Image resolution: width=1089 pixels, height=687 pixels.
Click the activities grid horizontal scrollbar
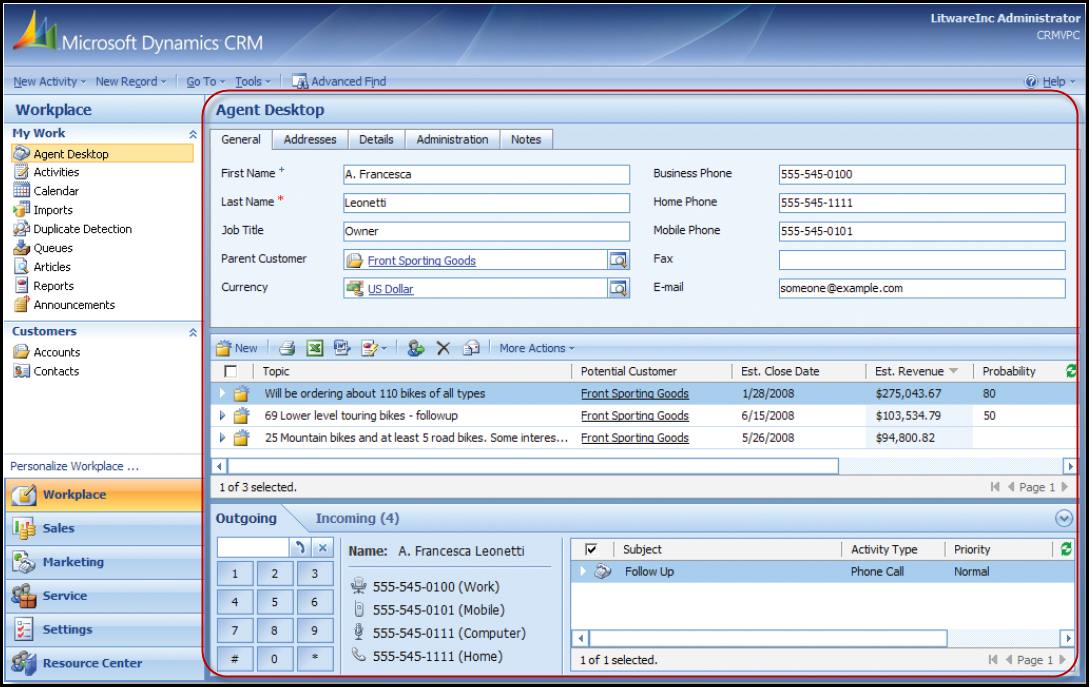pyautogui.click(x=768, y=638)
